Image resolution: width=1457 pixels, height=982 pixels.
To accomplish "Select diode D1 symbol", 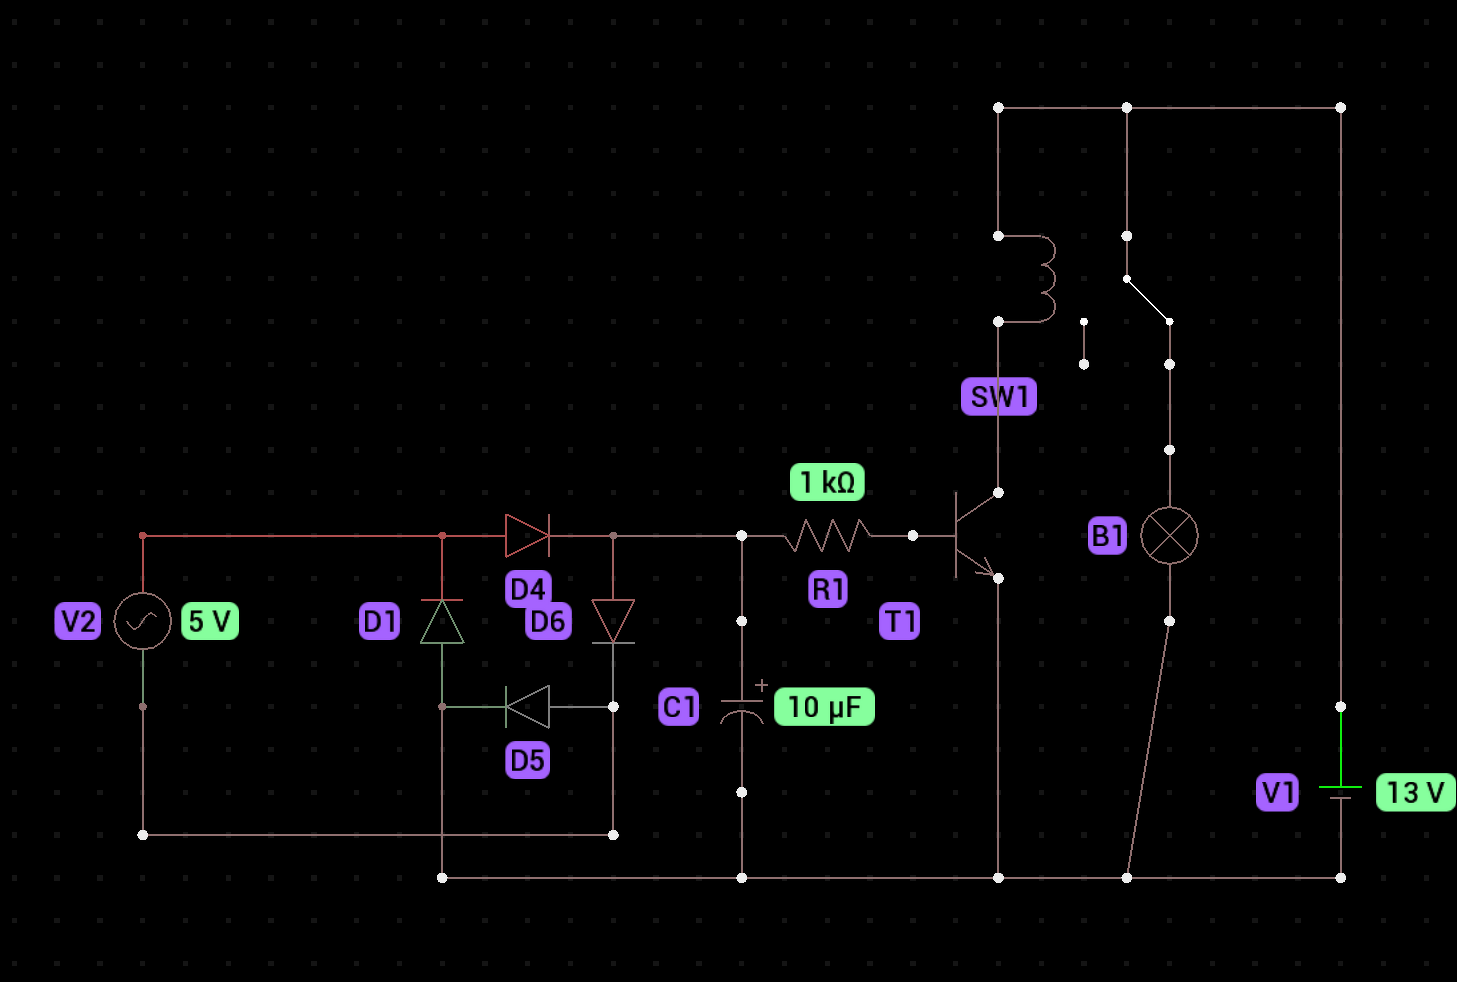I will [442, 621].
